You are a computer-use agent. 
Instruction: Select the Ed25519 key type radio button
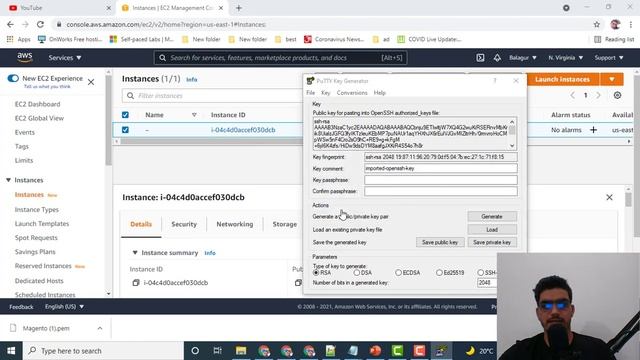tap(439, 272)
